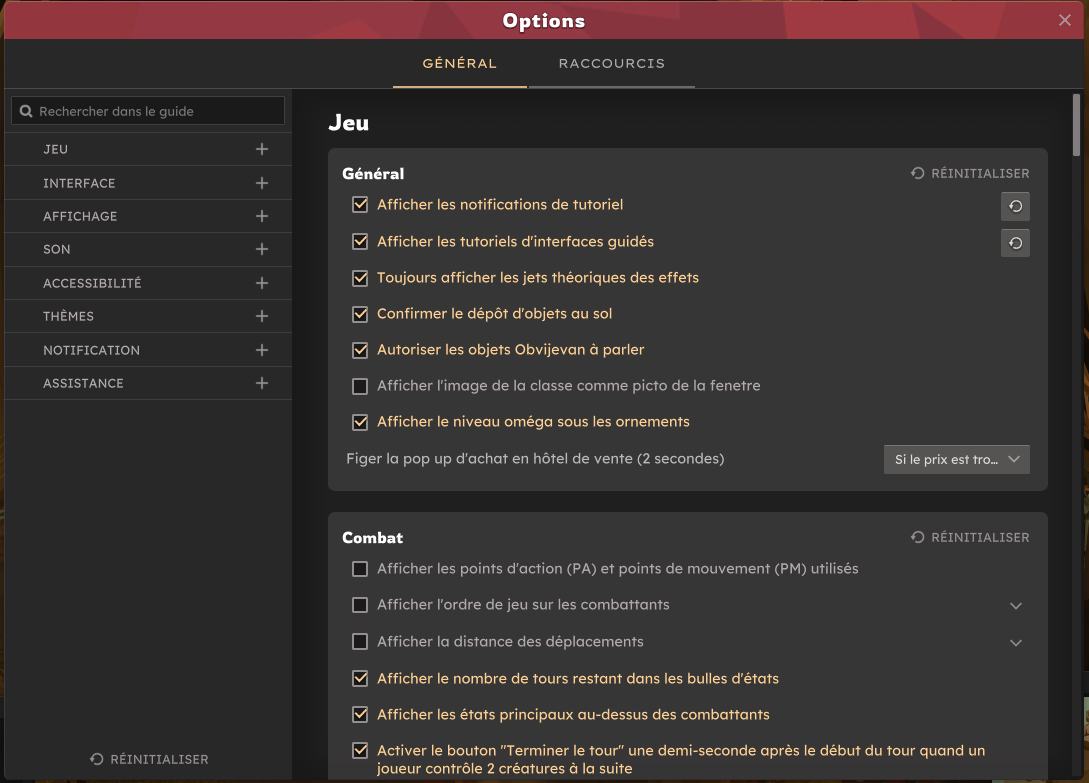
Task: Expand the play order on fighters chevron
Action: (x=1016, y=606)
